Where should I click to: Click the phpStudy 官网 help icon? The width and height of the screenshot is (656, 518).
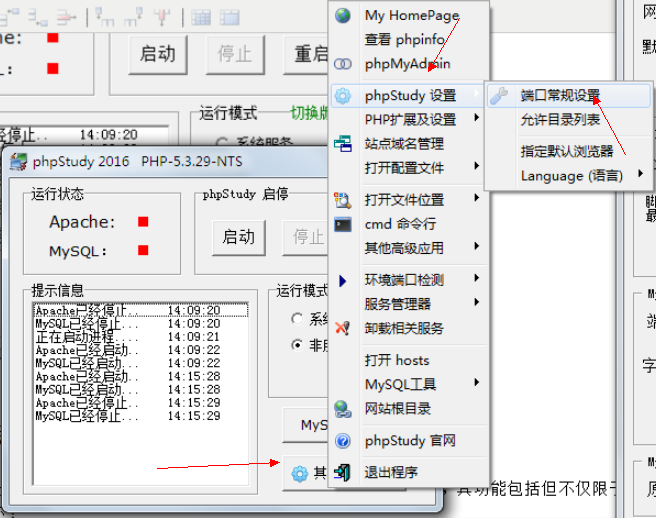point(343,441)
